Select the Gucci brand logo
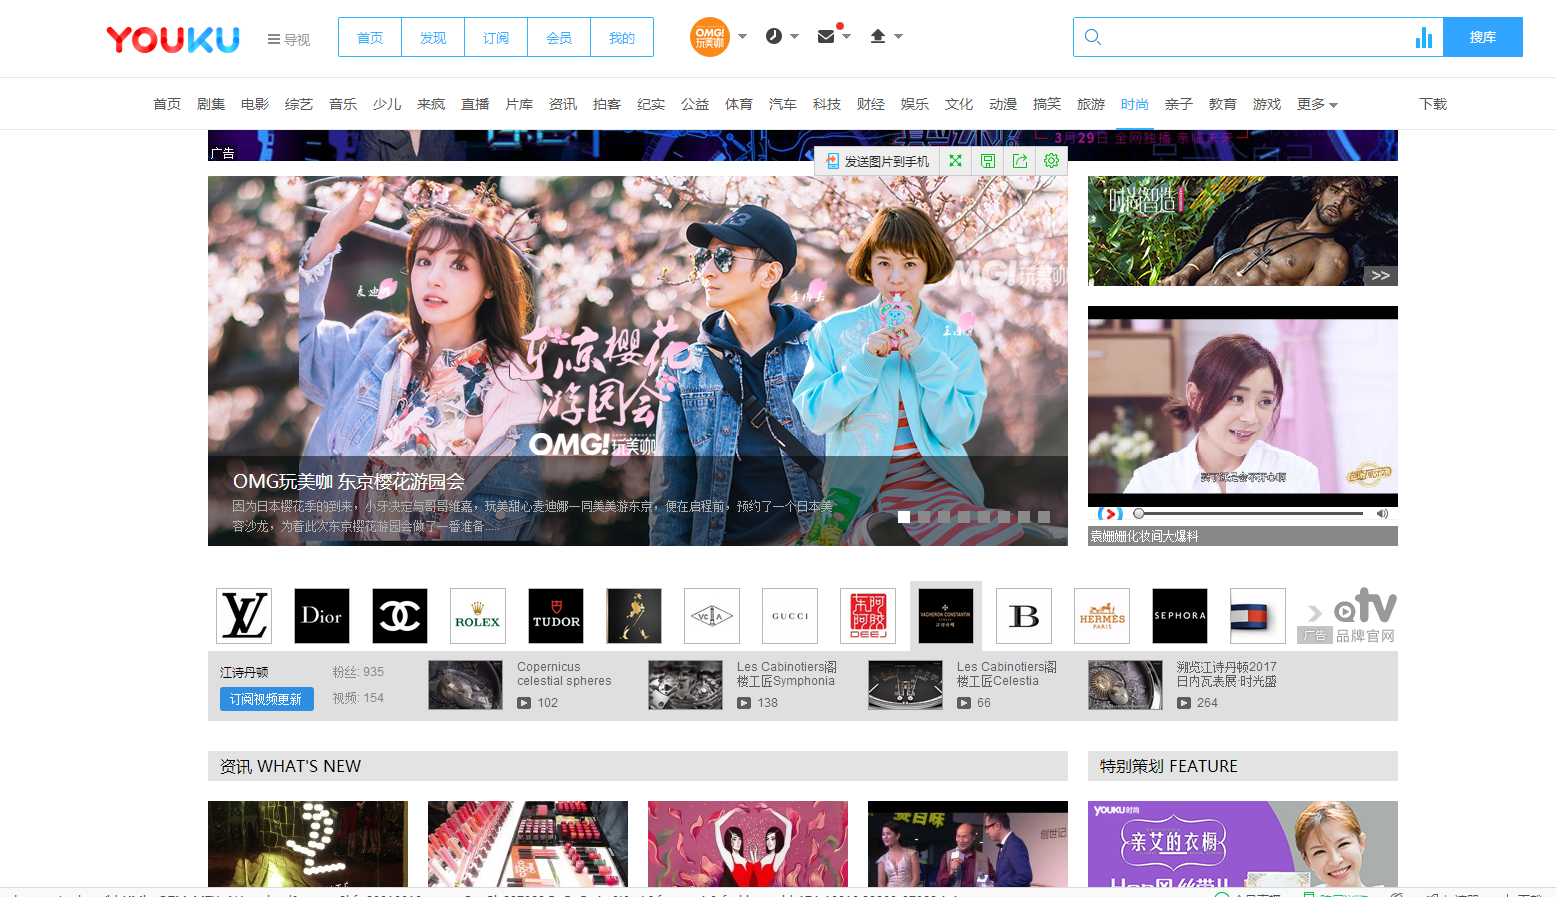The image size is (1556, 897). [x=790, y=616]
